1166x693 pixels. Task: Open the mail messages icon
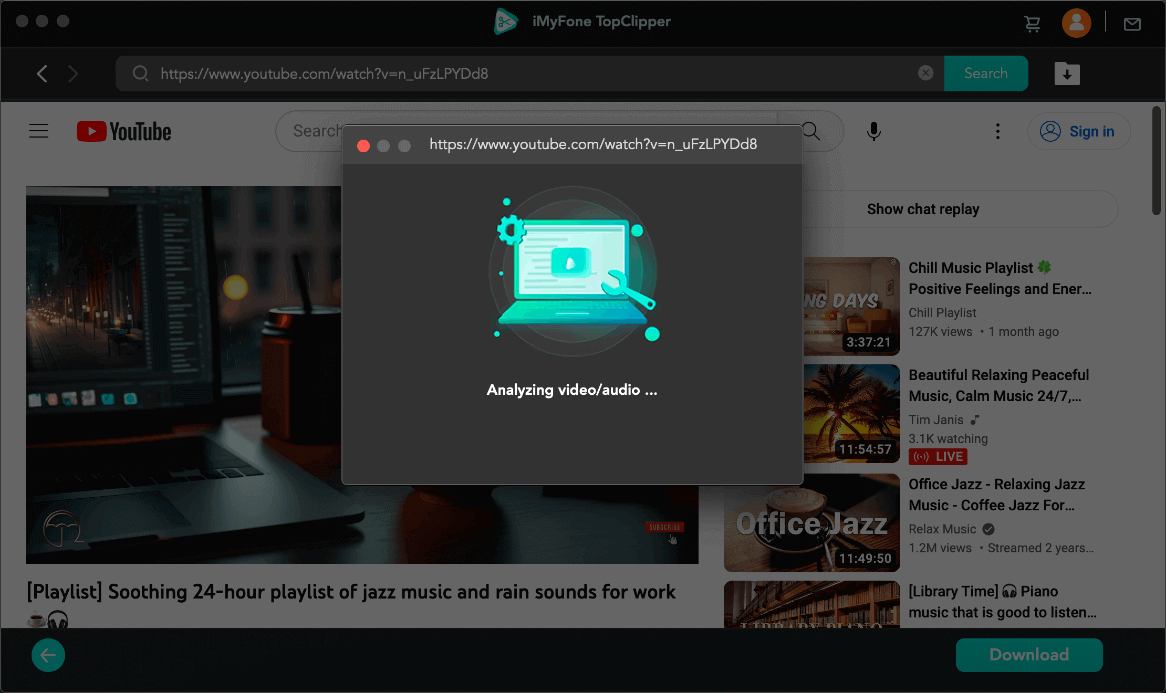tap(1132, 23)
